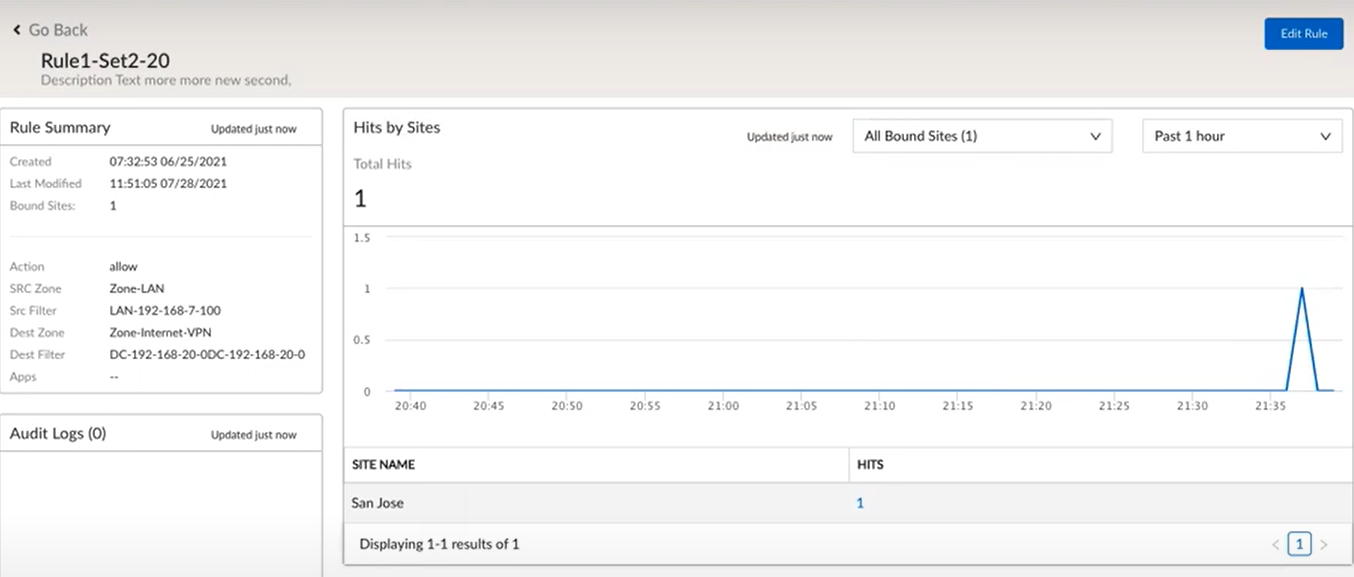Click the Audit Logs (0) panel header

[x=58, y=434]
